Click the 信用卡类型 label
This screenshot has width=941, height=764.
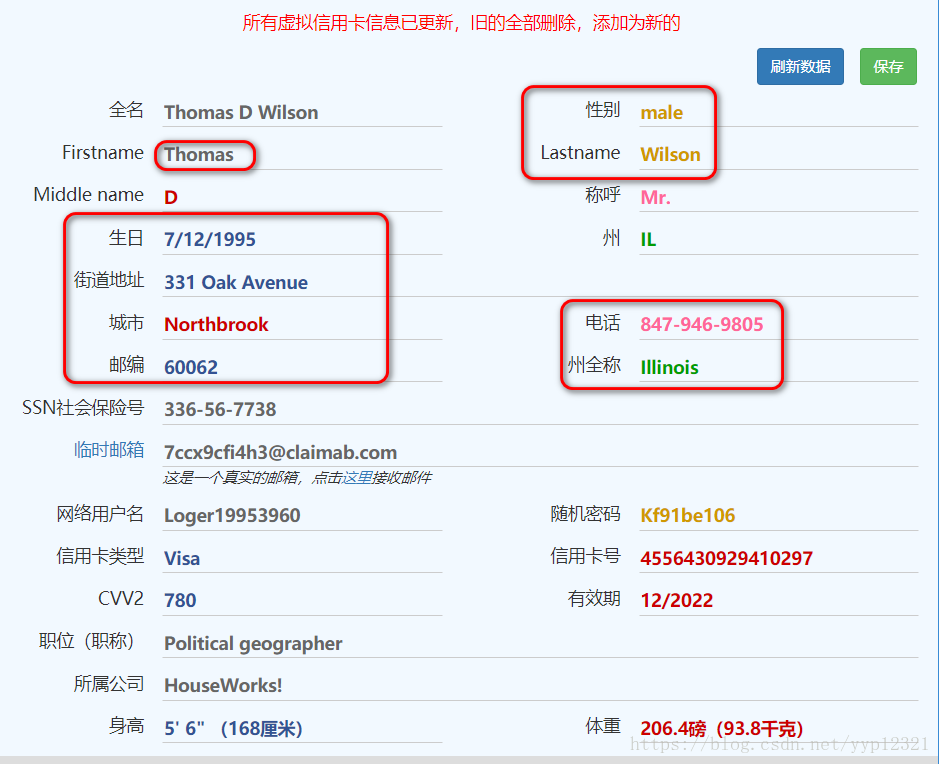click(x=100, y=556)
